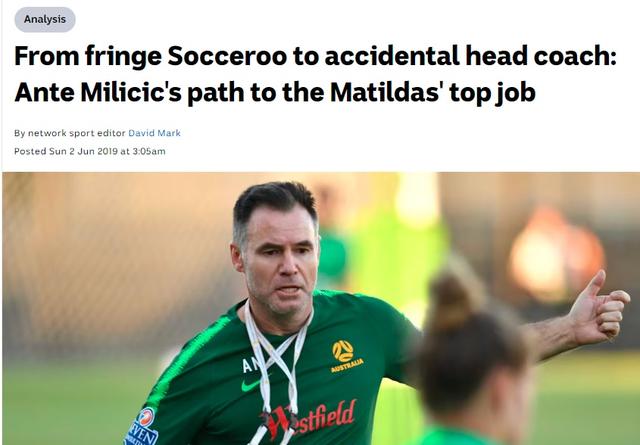Open the main article photo of the coach
Screen dimensions: 640x445
tap(321, 309)
